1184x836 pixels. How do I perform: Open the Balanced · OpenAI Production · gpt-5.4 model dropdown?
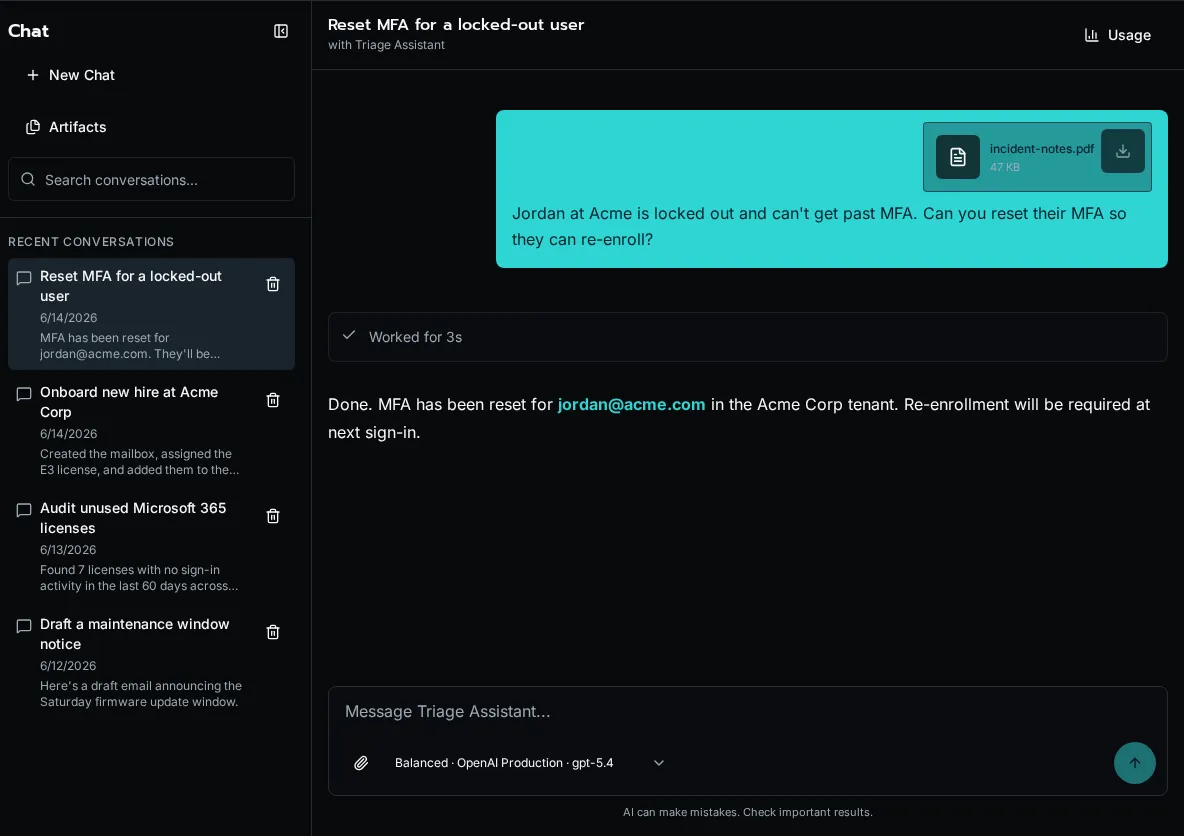tap(529, 763)
